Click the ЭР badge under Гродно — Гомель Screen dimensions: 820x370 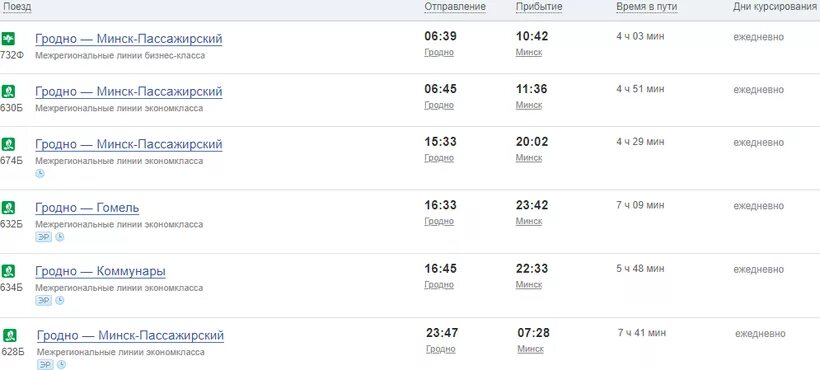(43, 237)
